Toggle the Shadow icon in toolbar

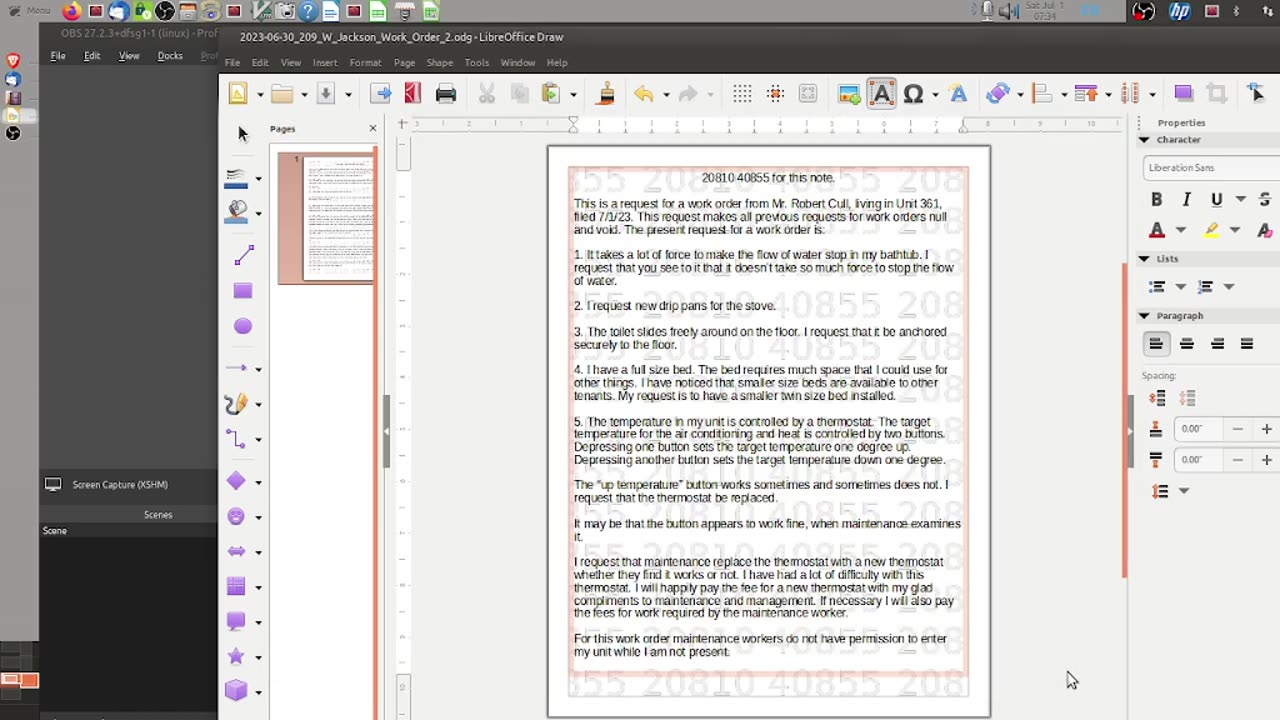[x=1184, y=94]
